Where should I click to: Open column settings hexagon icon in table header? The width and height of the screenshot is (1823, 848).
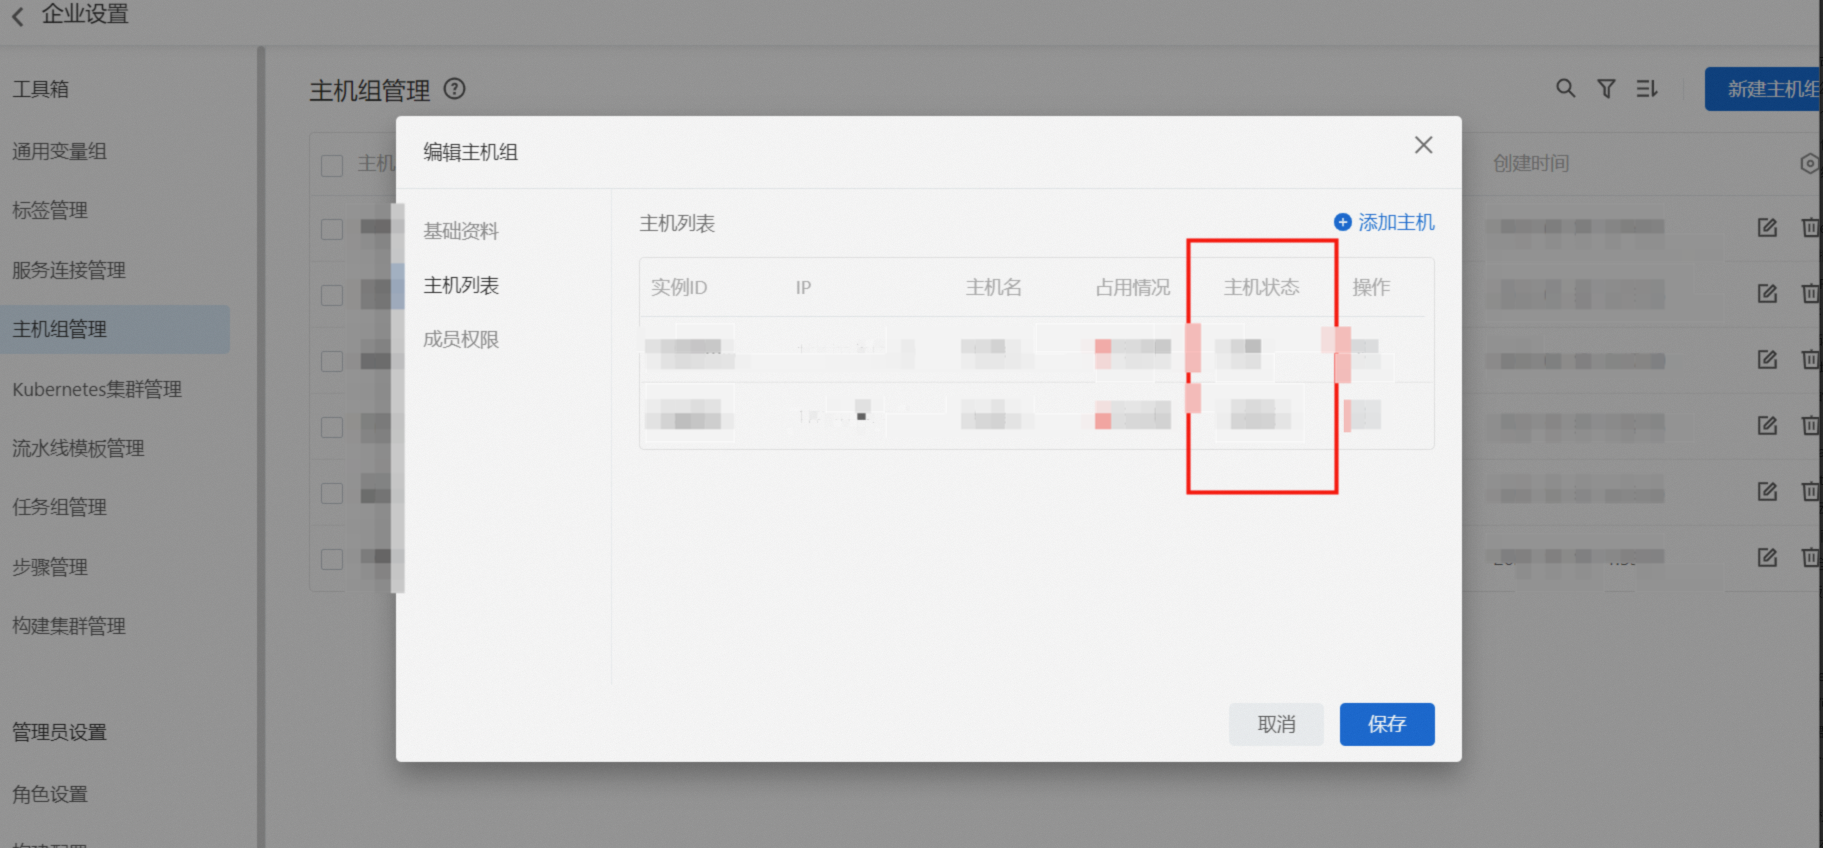[x=1809, y=163]
